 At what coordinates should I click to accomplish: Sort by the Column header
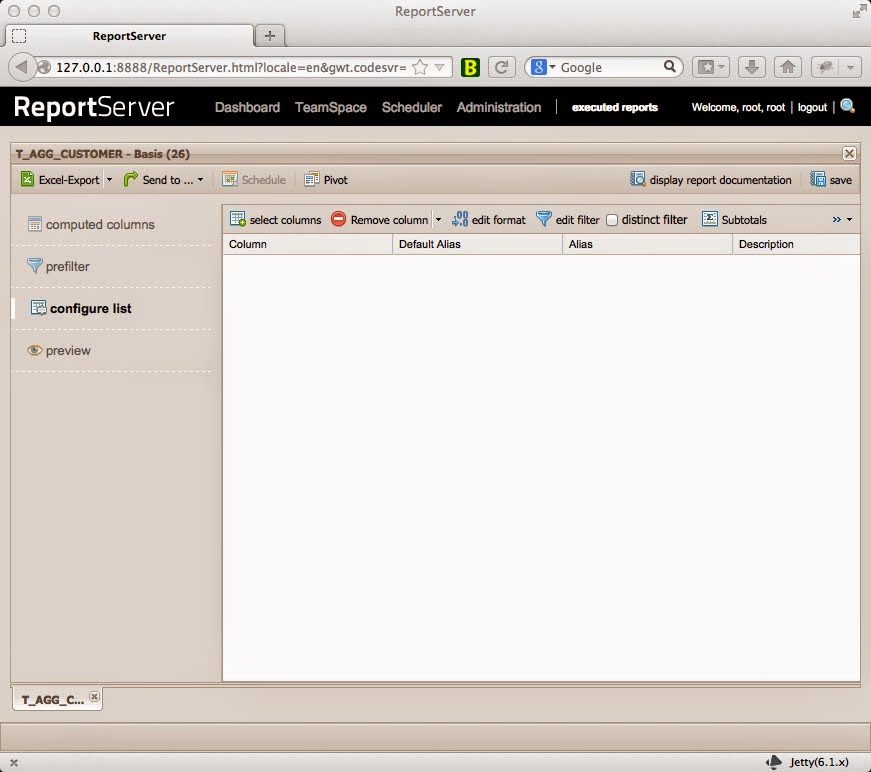308,244
